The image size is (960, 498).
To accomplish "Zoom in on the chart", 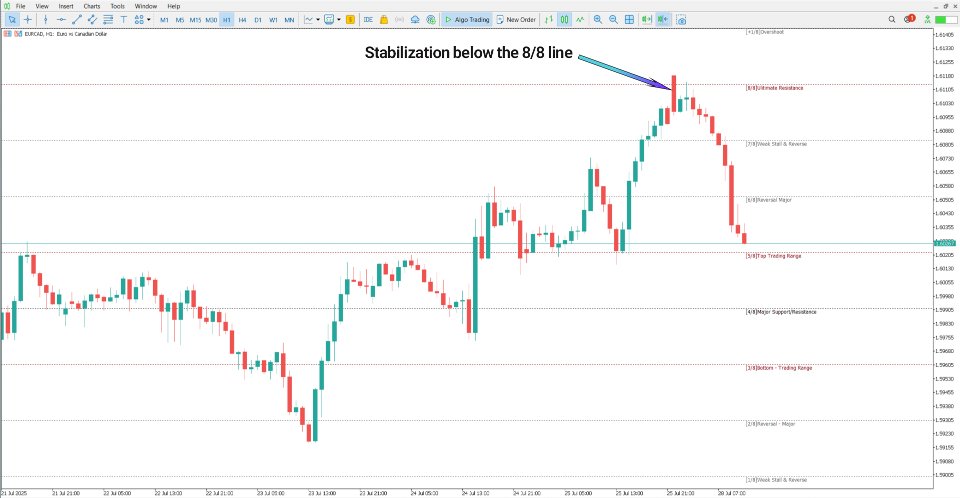I will pyautogui.click(x=598, y=20).
